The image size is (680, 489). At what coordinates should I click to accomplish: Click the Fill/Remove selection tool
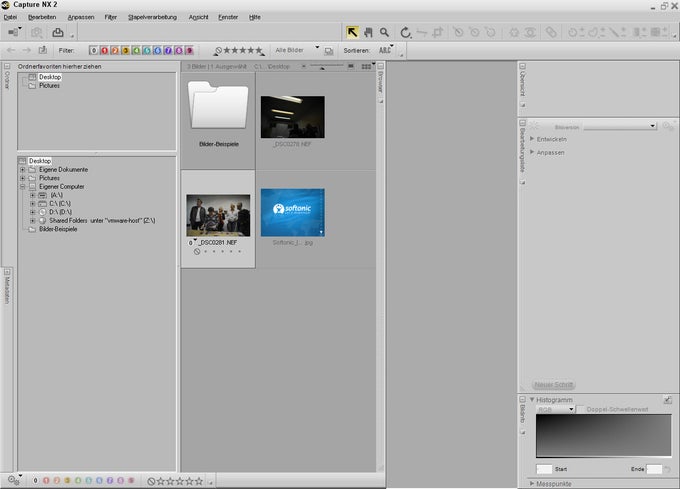pyautogui.click(x=660, y=32)
